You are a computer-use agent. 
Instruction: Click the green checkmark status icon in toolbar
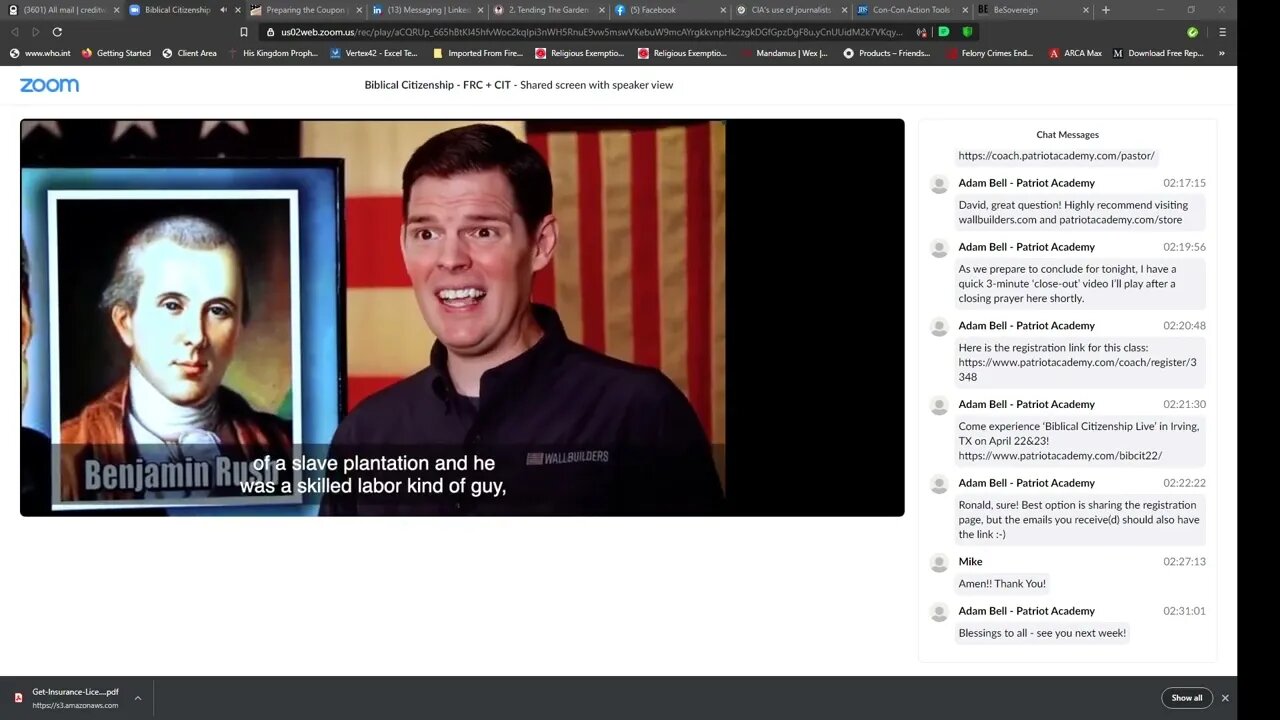(x=1192, y=32)
